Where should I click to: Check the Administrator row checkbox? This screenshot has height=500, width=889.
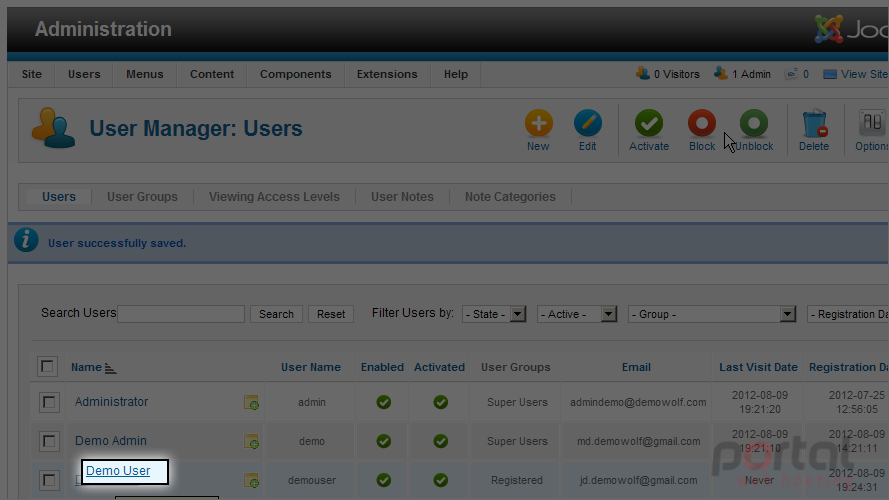pos(49,402)
